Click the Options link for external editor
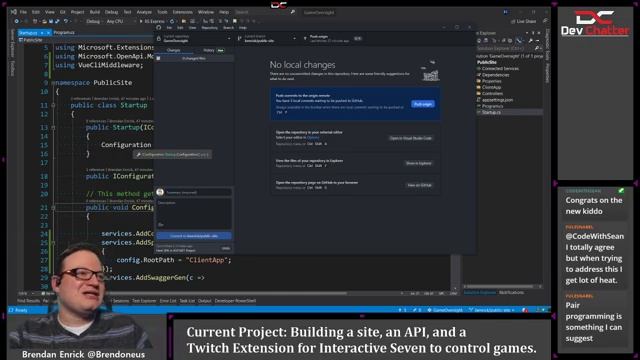 [x=313, y=138]
